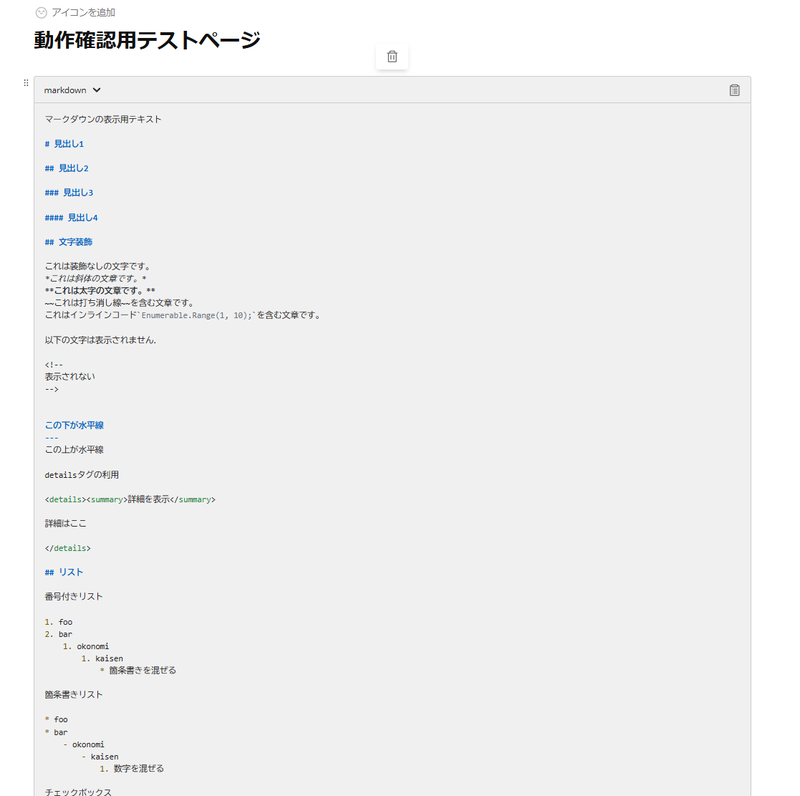800x796 pixels.
Task: Click 'アイコンを追加' add icon button
Action: click(76, 13)
